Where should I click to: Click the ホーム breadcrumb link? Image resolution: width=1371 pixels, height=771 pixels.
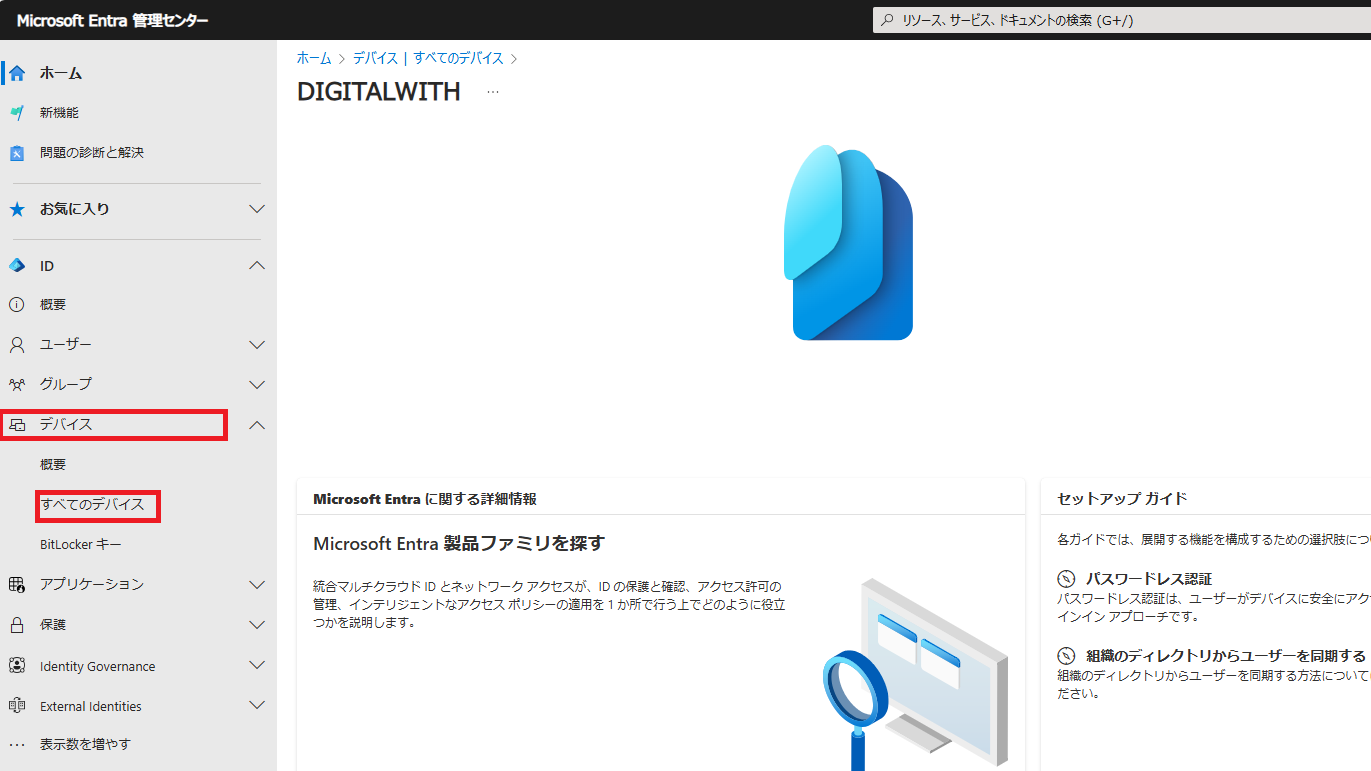coord(314,58)
